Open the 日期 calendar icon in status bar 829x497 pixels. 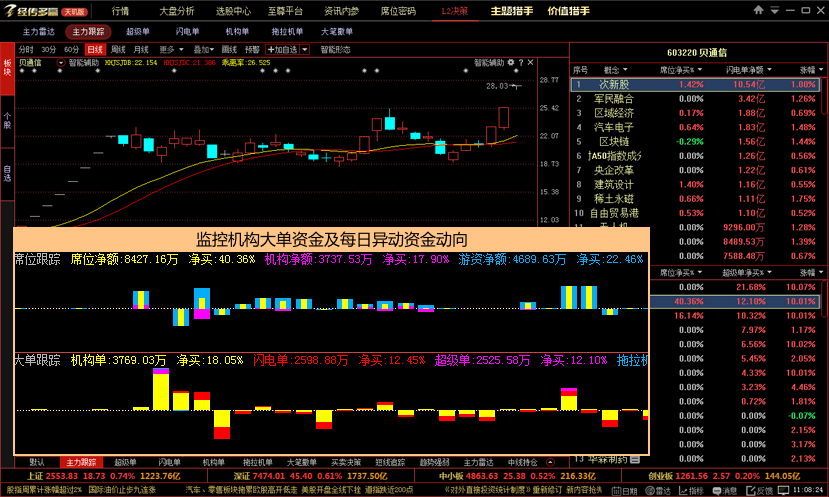[x=624, y=491]
